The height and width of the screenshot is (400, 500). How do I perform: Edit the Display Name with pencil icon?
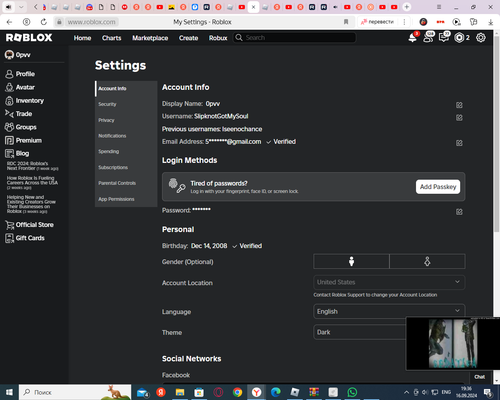[459, 105]
